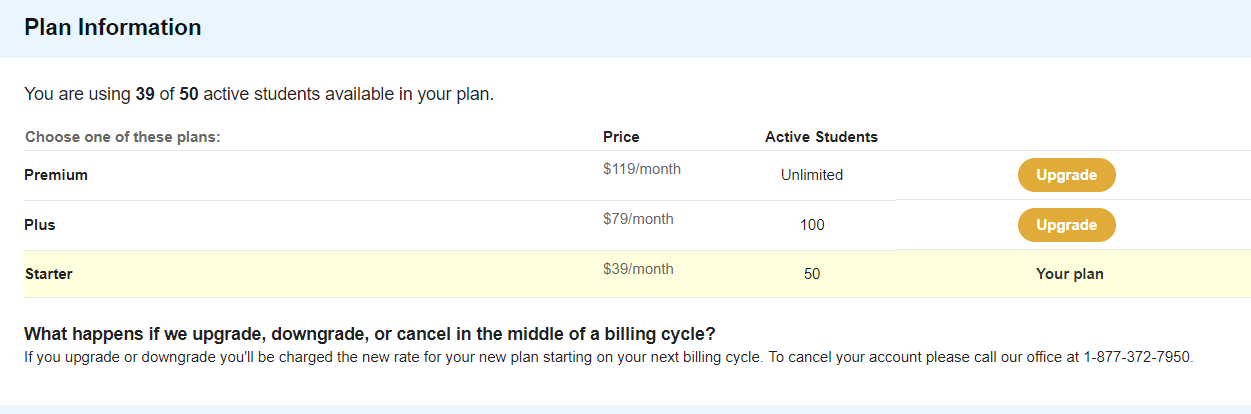Click the highlighted Starter plan name

click(x=49, y=273)
